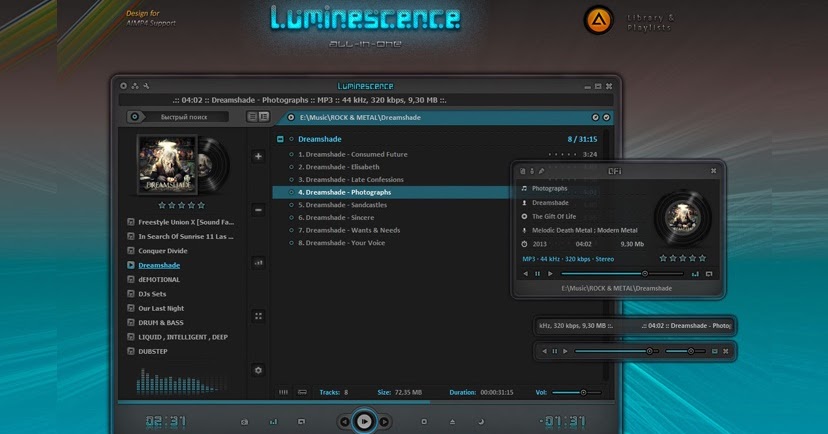Click second icon in DFi window header
The image size is (828, 434).
(532, 171)
